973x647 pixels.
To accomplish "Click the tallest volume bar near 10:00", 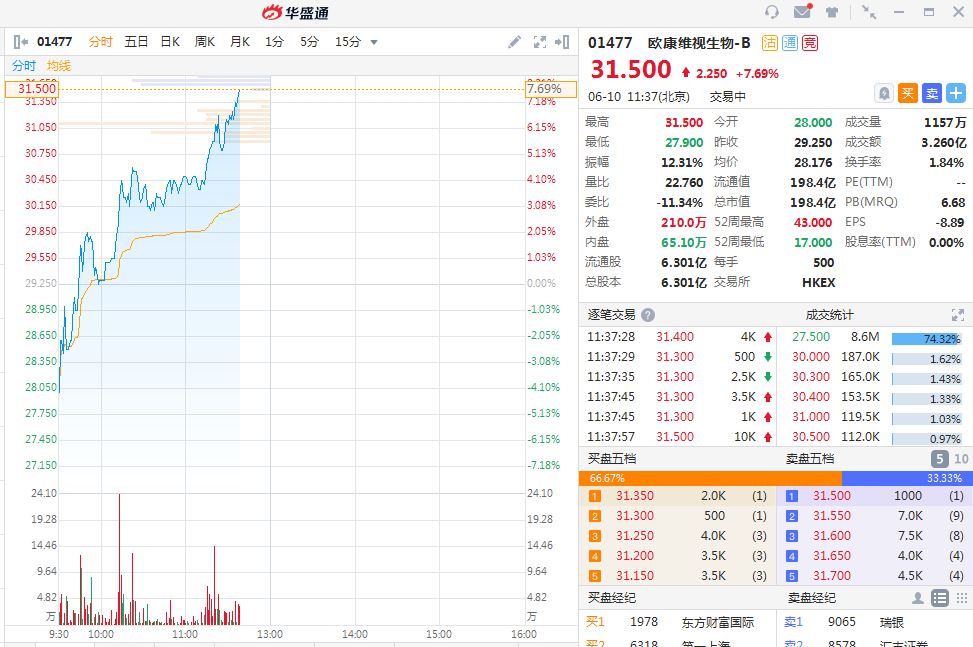I will pyautogui.click(x=119, y=559).
